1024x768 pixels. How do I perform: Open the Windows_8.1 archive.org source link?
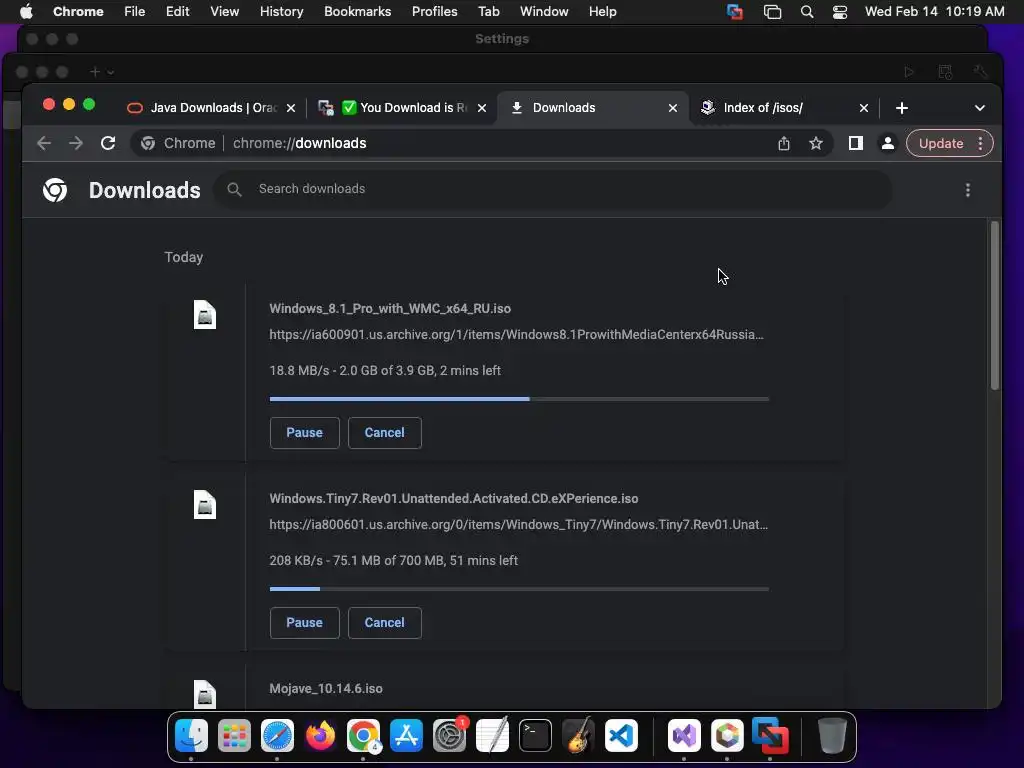point(517,334)
